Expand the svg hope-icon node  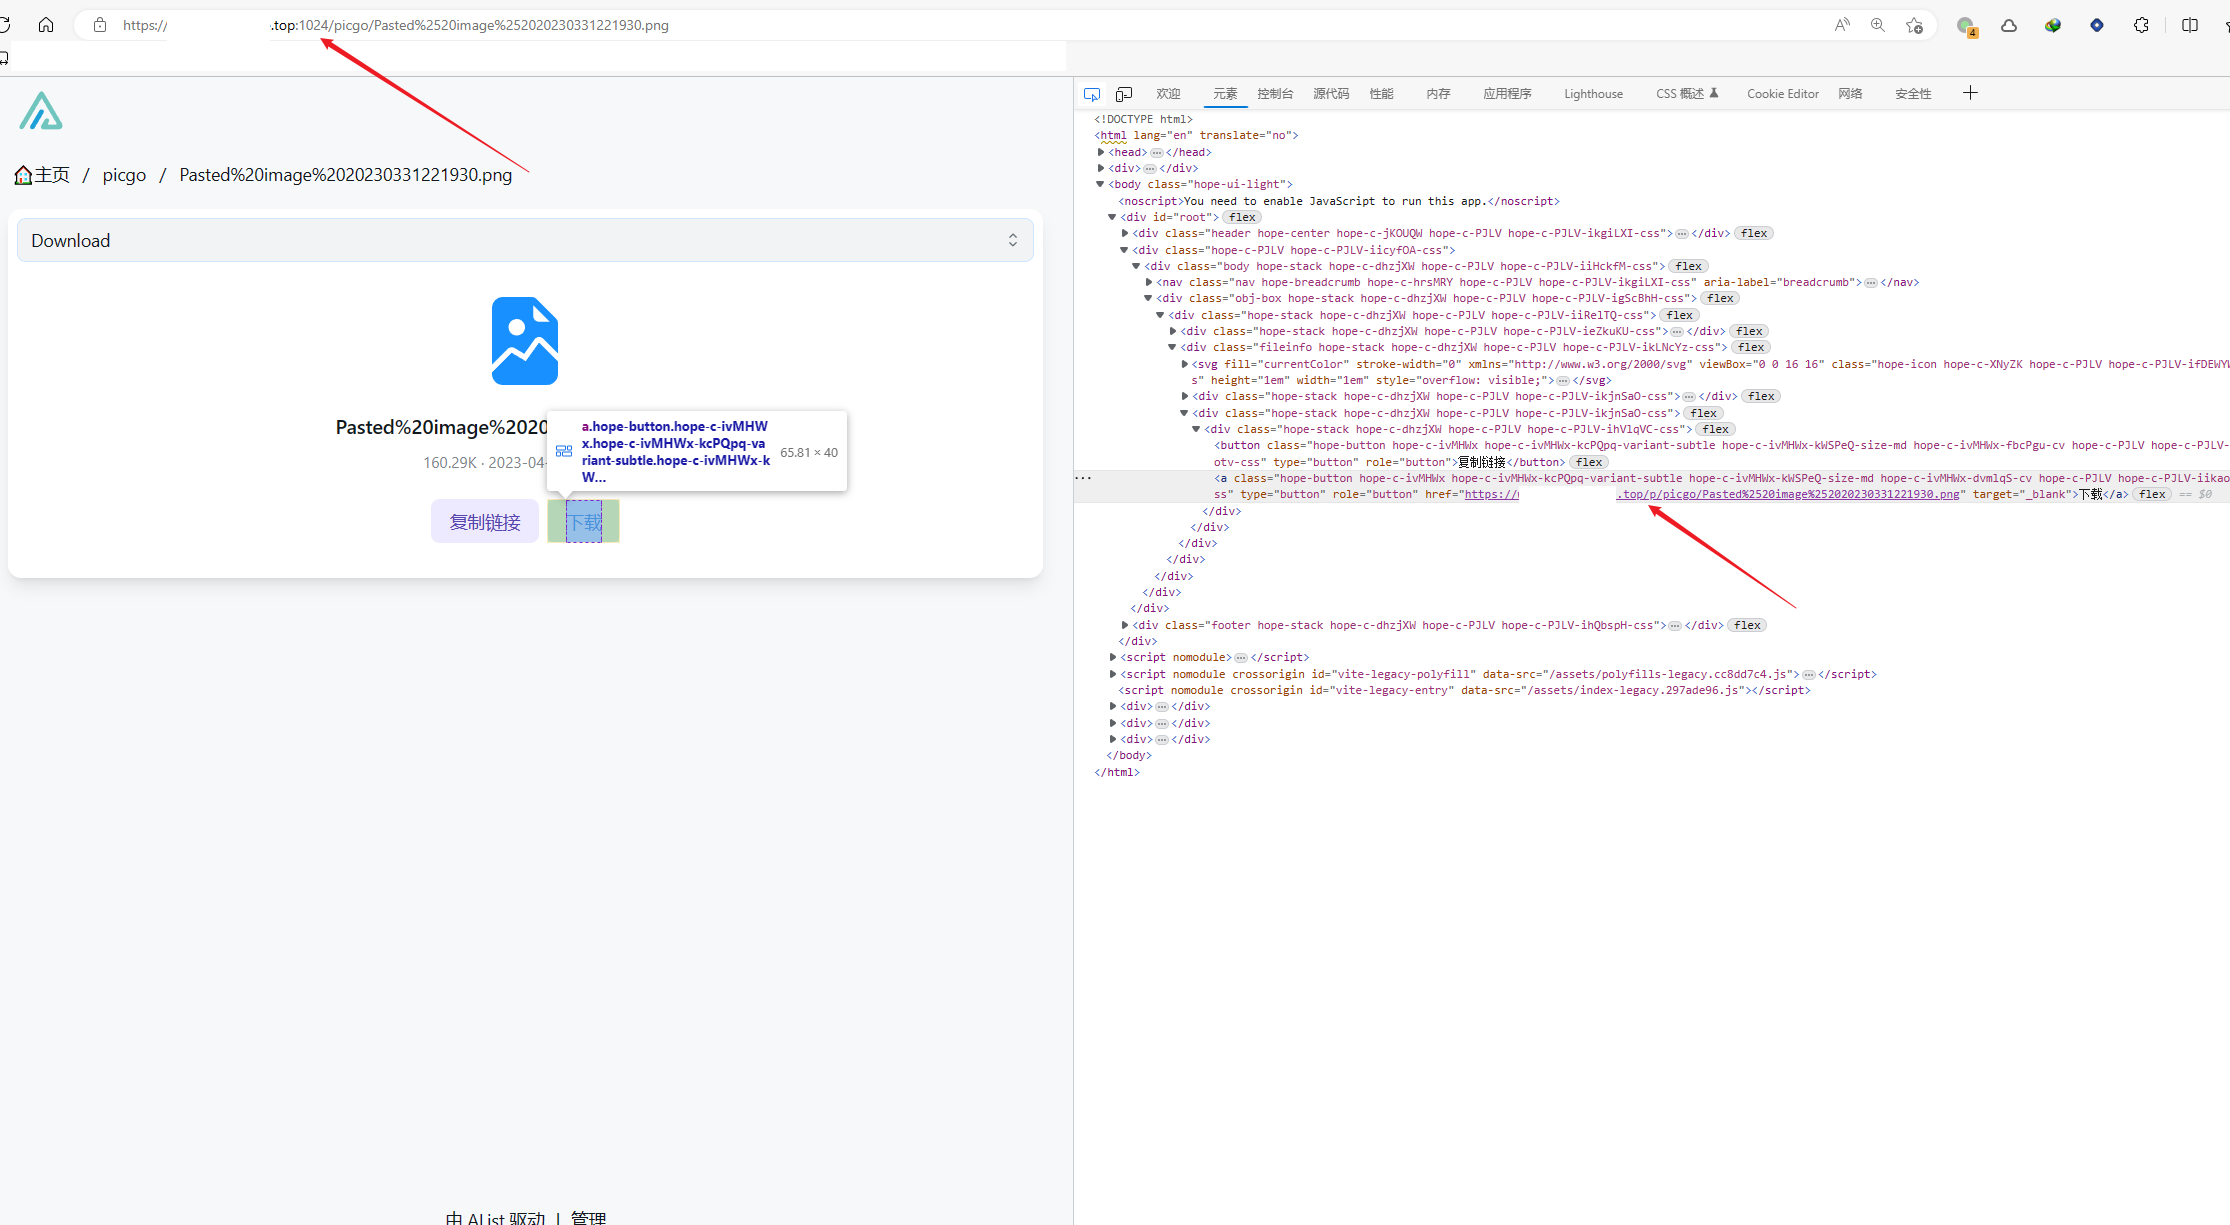click(1185, 364)
